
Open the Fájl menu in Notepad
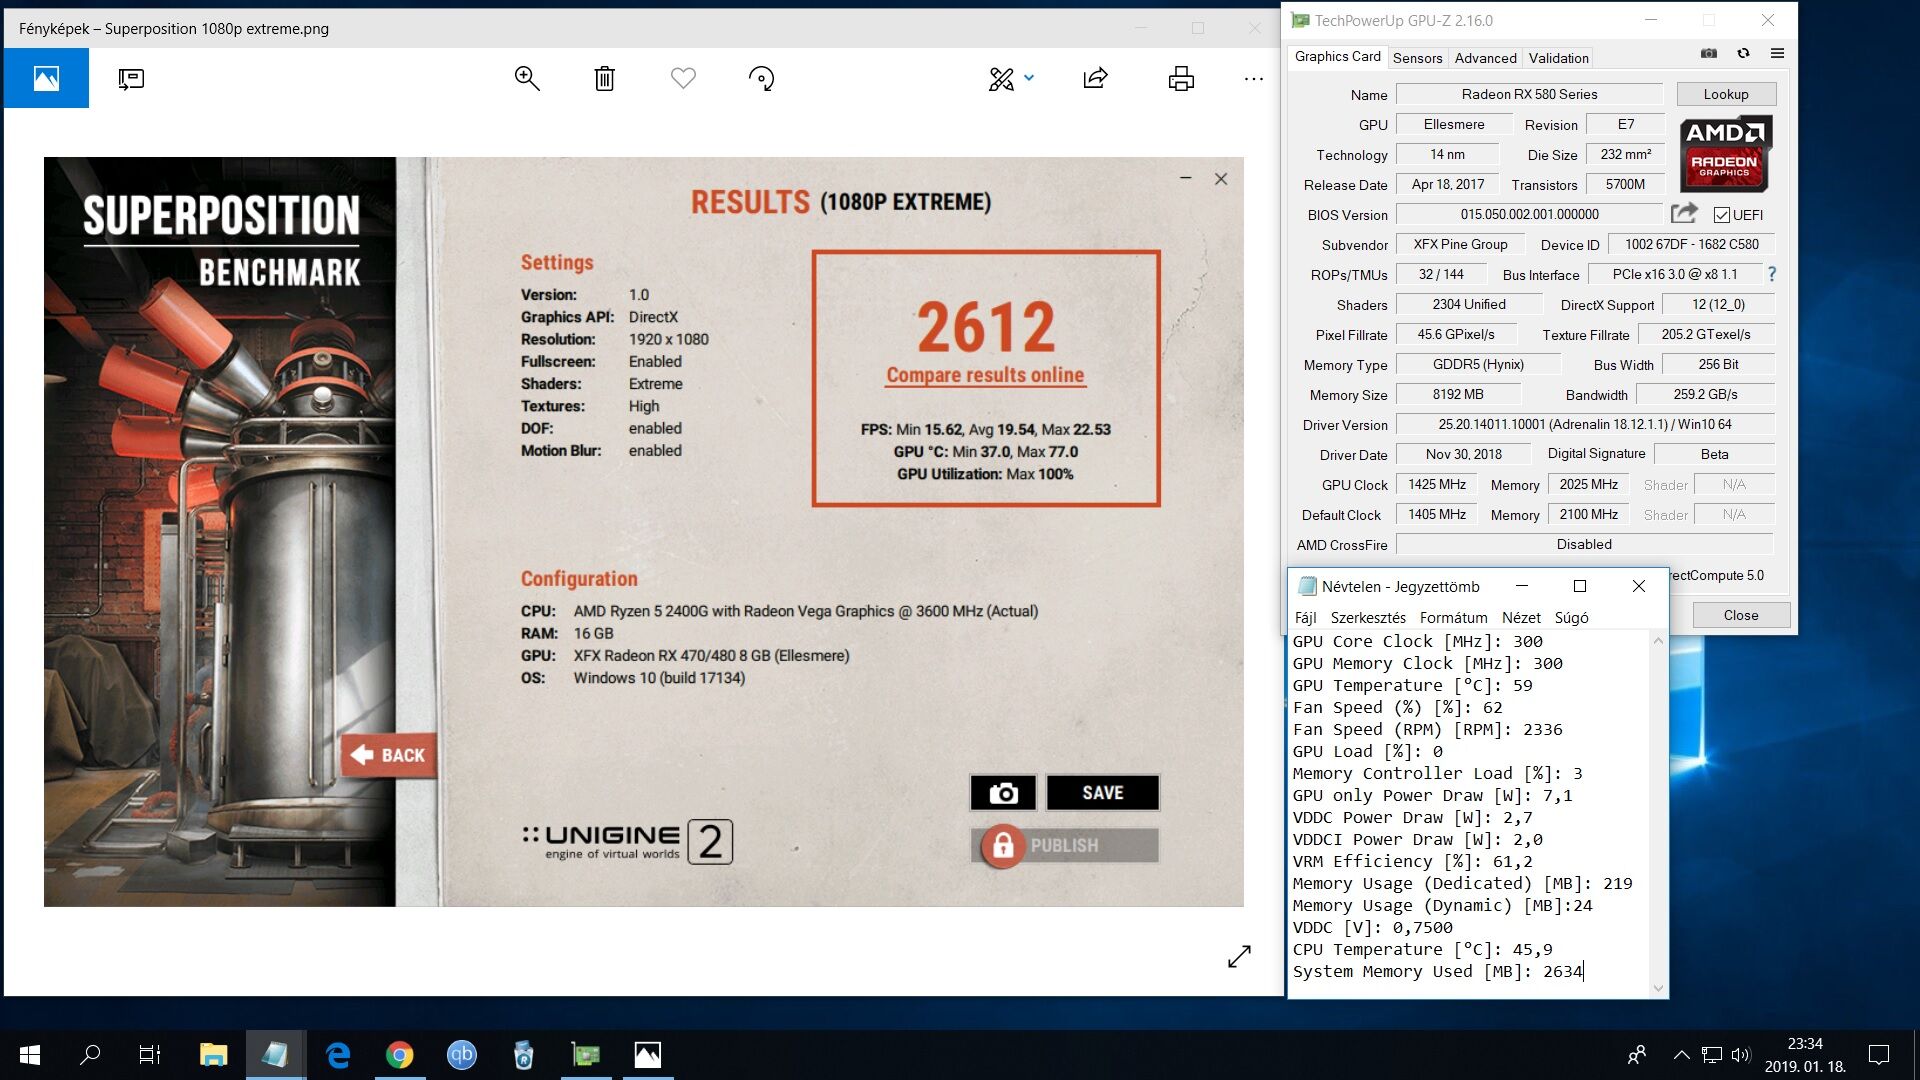(1305, 618)
